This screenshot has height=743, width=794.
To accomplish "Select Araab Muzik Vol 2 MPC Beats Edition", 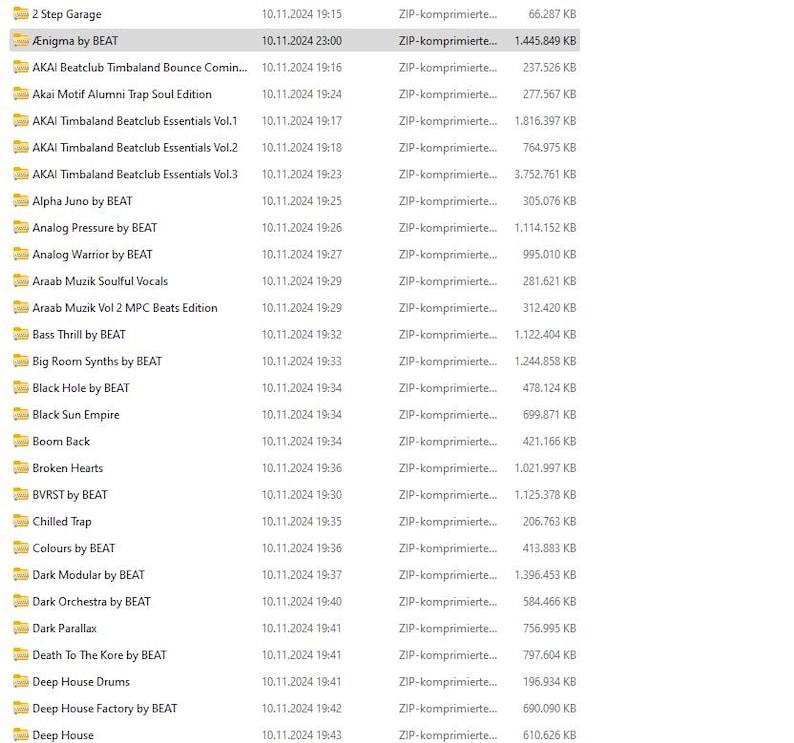I will (125, 308).
